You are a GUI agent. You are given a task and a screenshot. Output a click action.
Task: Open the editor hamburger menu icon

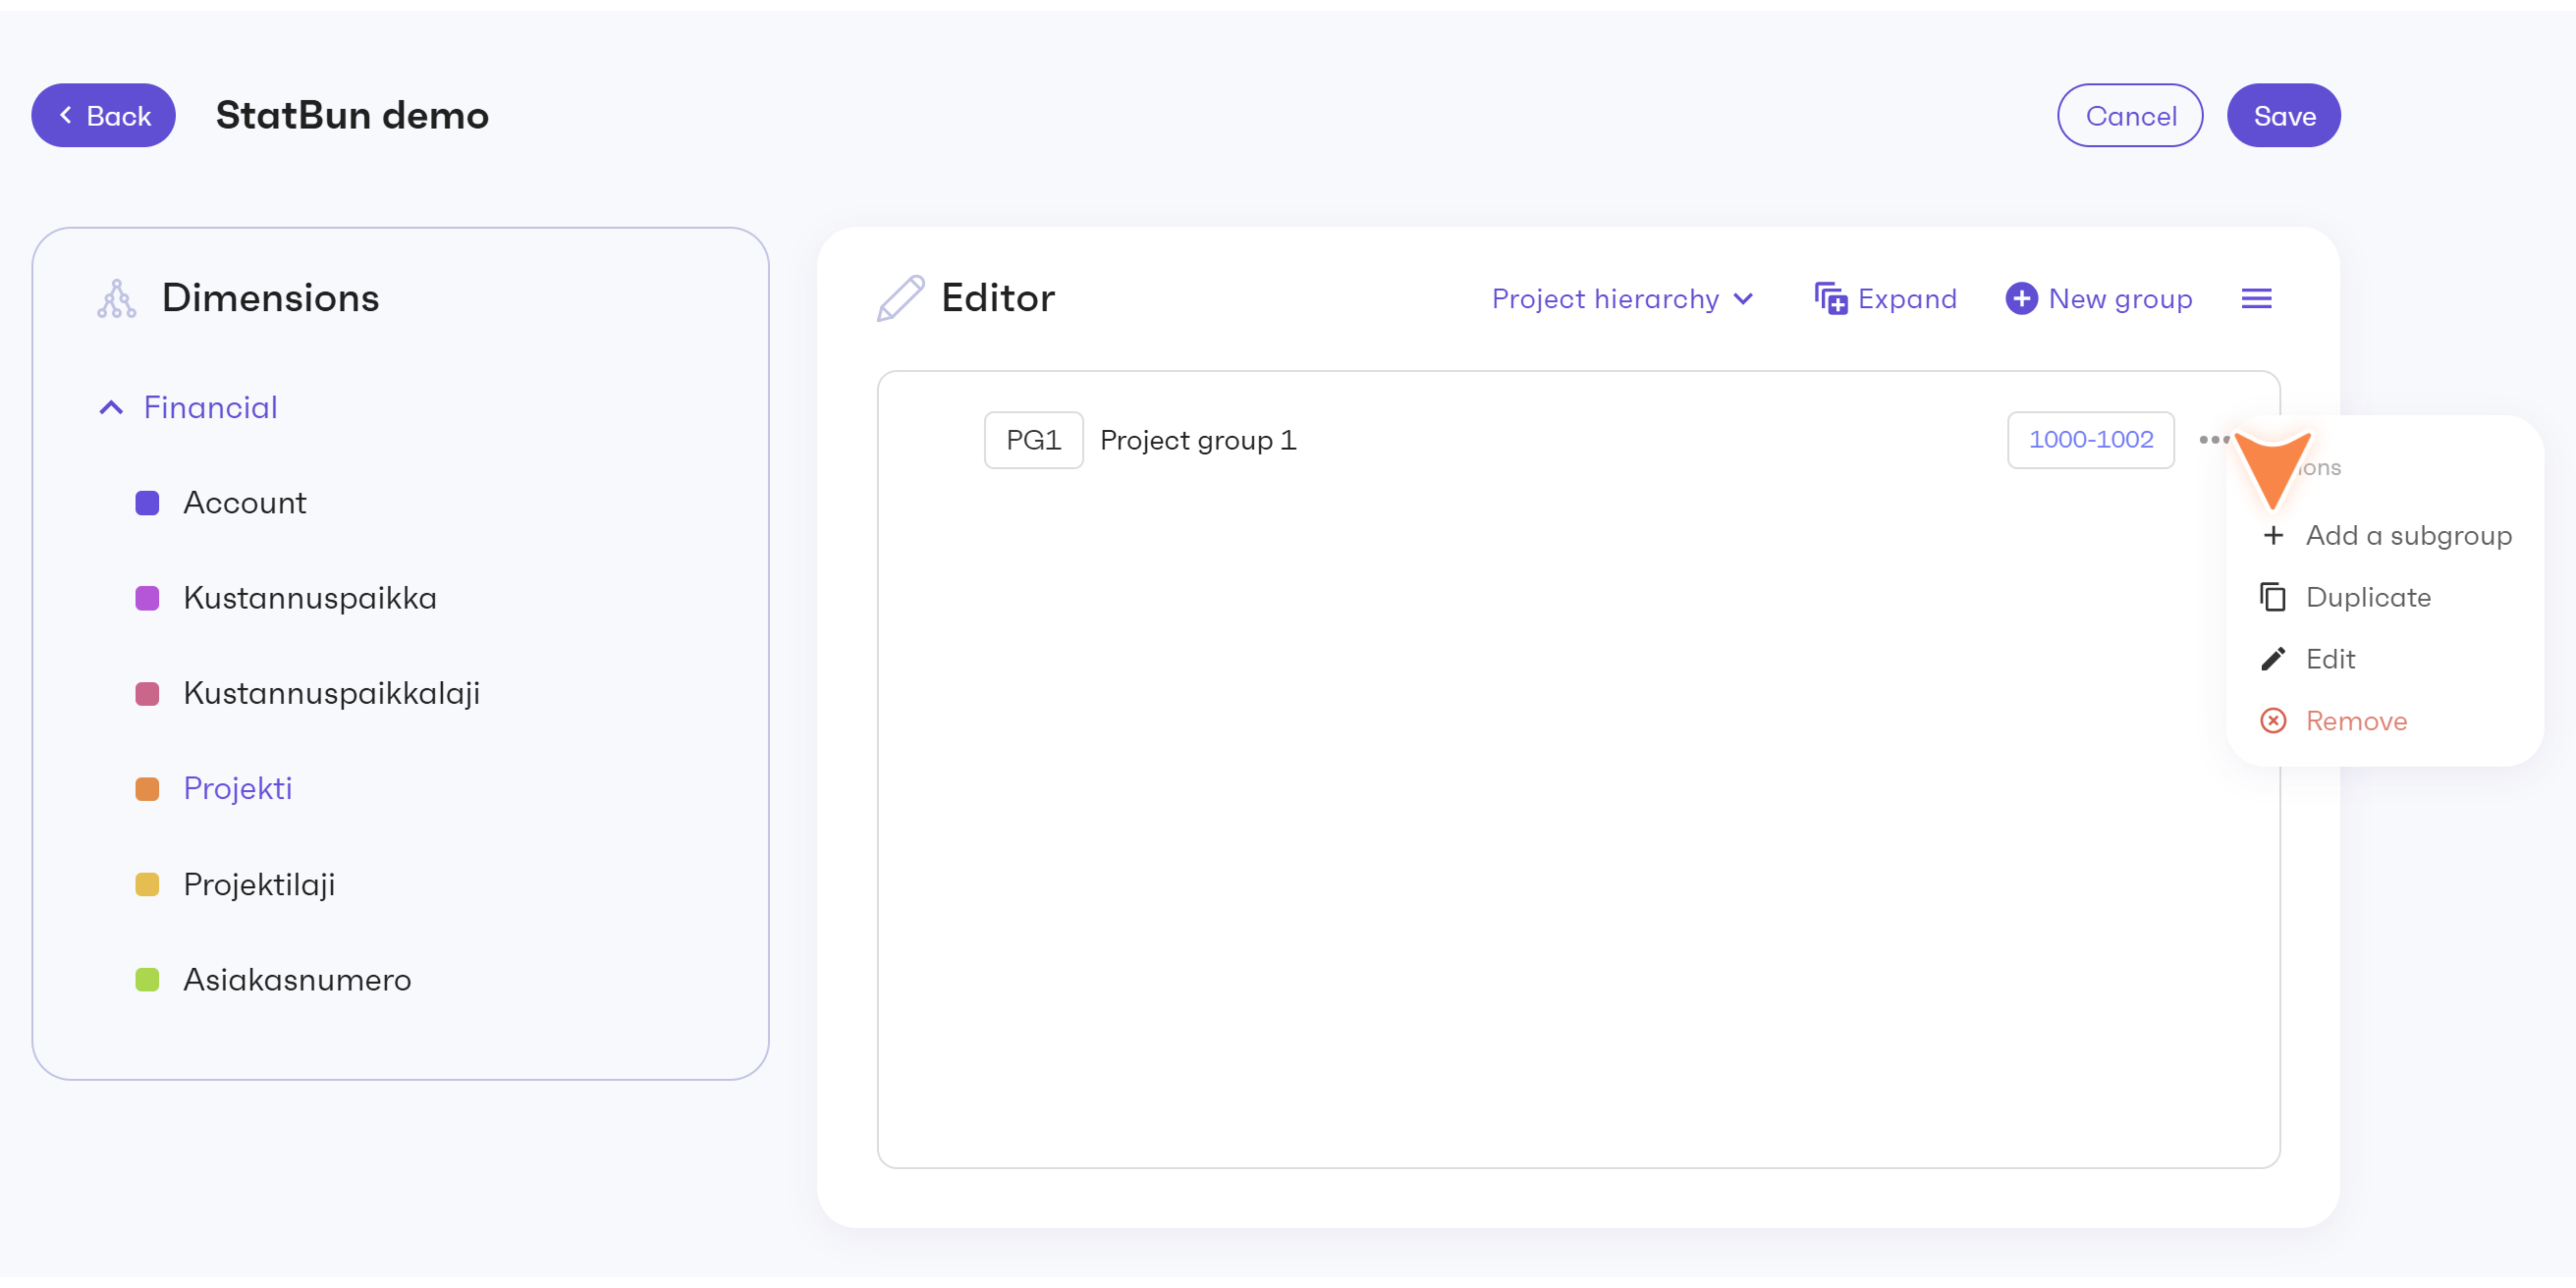tap(2256, 299)
